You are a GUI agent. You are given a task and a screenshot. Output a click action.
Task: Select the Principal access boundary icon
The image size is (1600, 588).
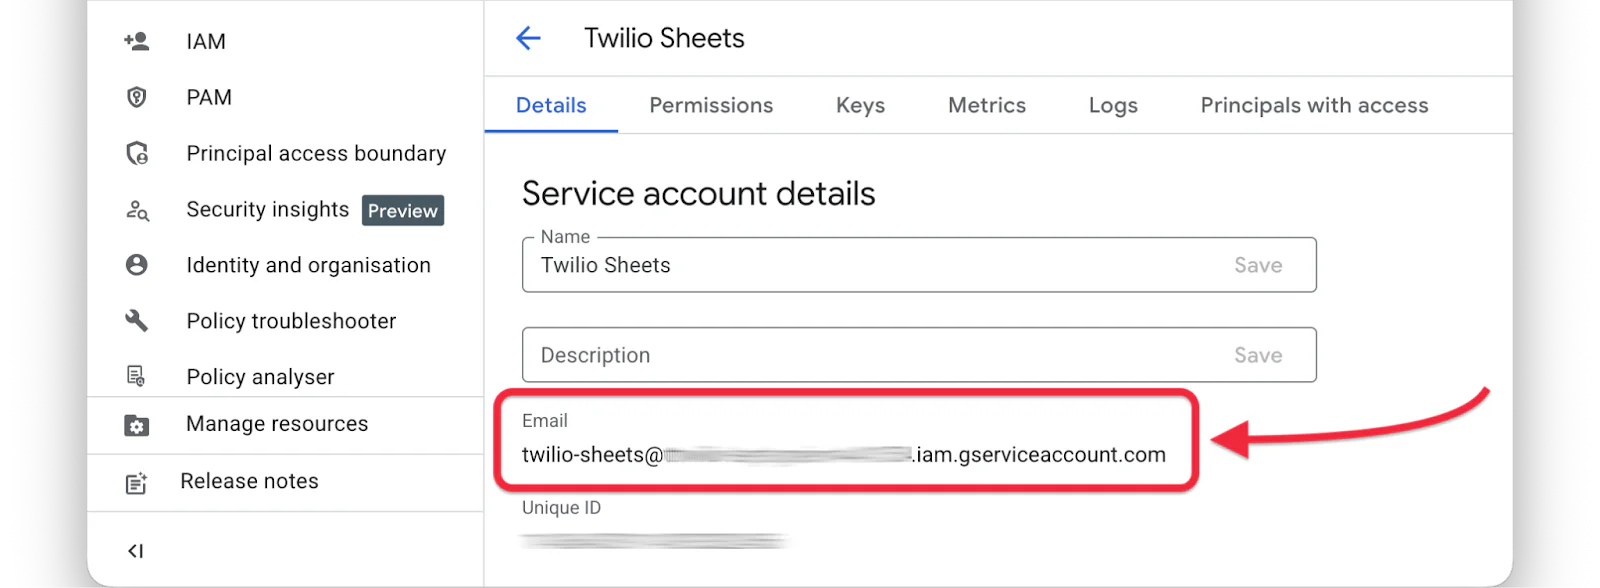point(137,153)
